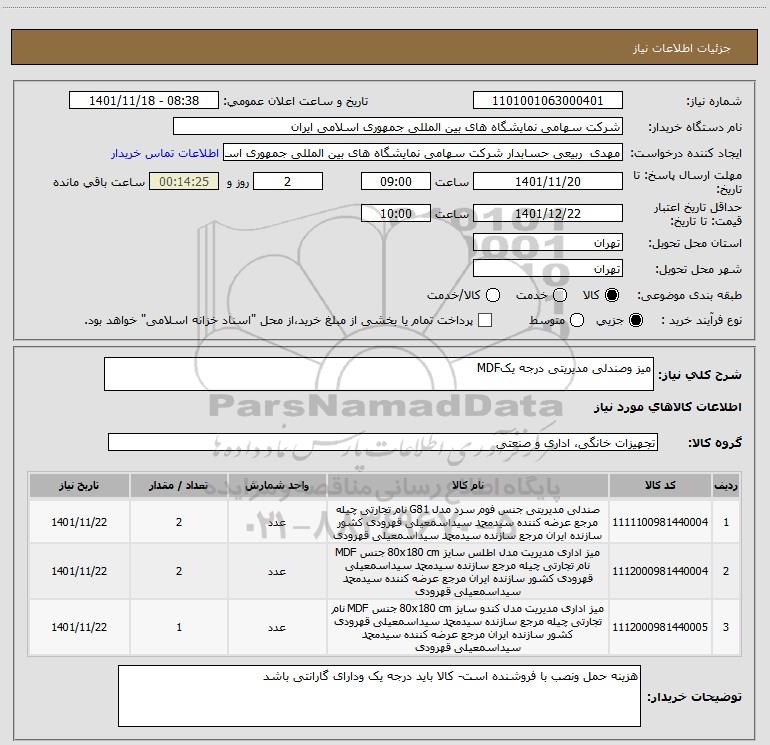Image resolution: width=770 pixels, height=745 pixels.
Task: Select the متوسط purchase type radio
Action: 577,320
